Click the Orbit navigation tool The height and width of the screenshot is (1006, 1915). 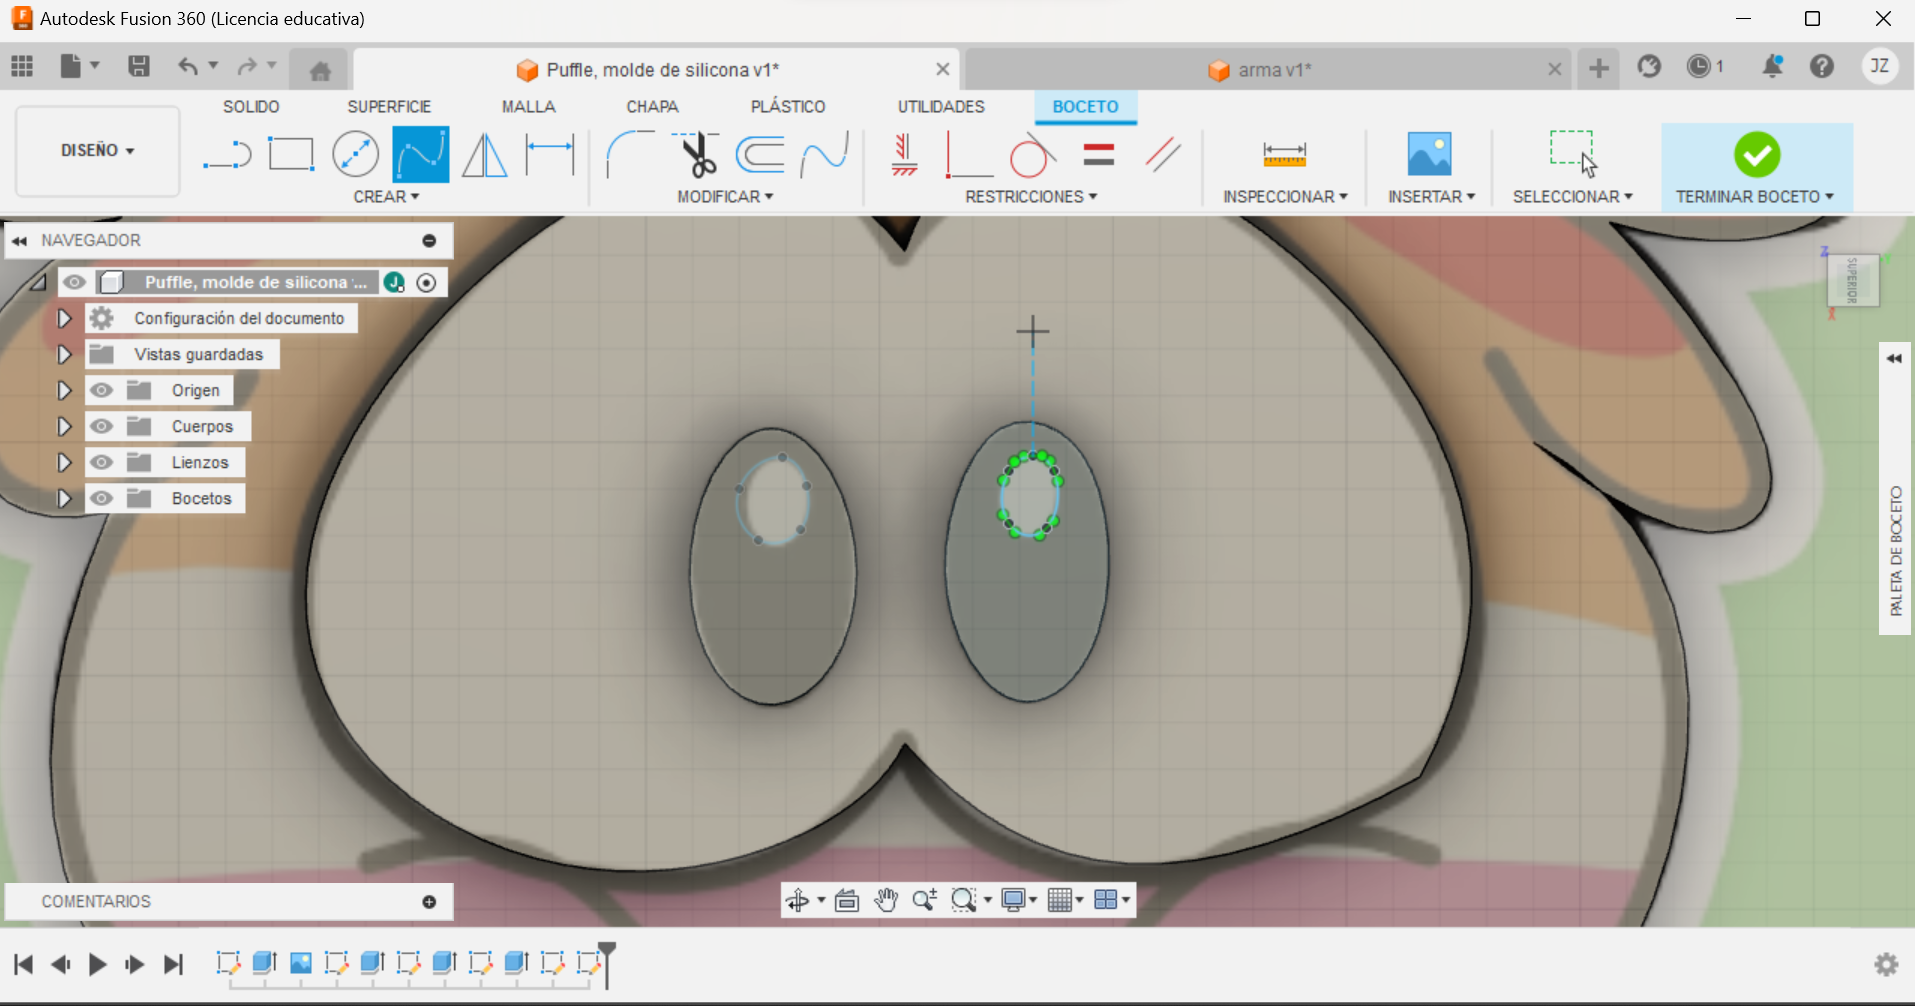[797, 900]
